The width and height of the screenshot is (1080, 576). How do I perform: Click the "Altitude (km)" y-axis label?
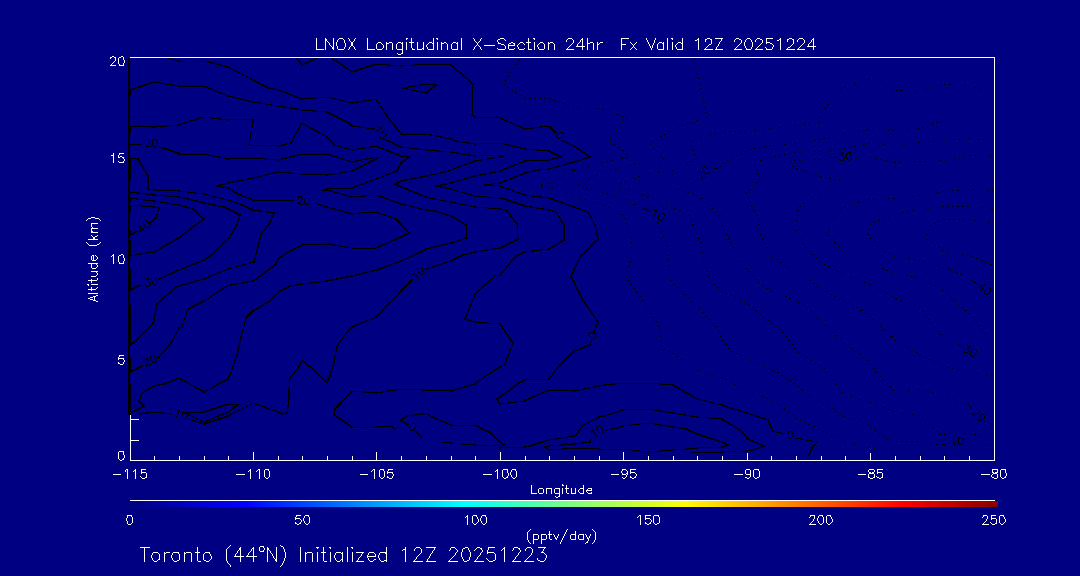click(93, 258)
